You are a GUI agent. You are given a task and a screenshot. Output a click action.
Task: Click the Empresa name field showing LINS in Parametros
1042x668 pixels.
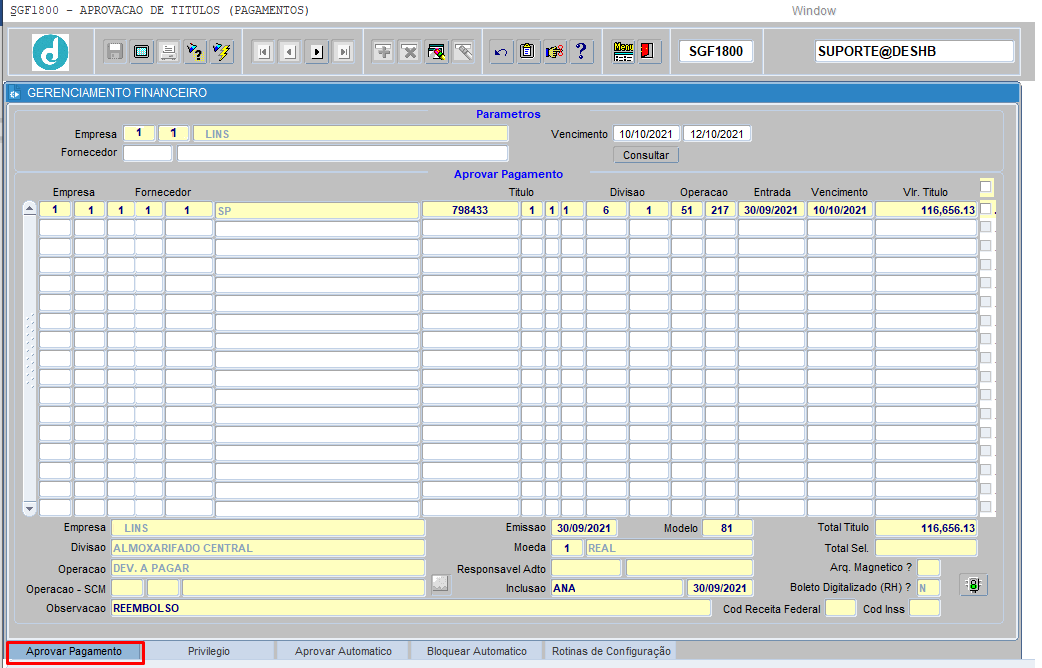[350, 134]
